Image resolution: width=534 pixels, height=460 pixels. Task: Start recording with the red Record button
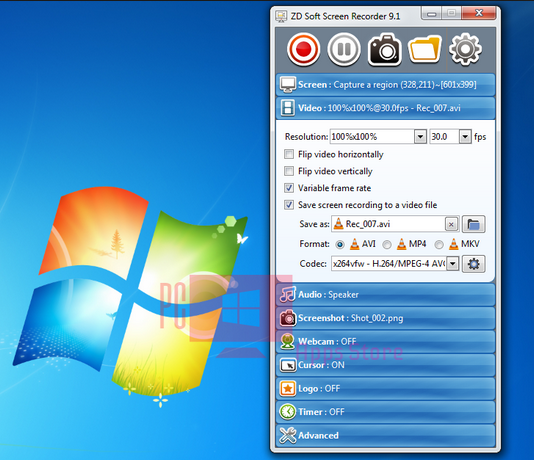pos(303,49)
